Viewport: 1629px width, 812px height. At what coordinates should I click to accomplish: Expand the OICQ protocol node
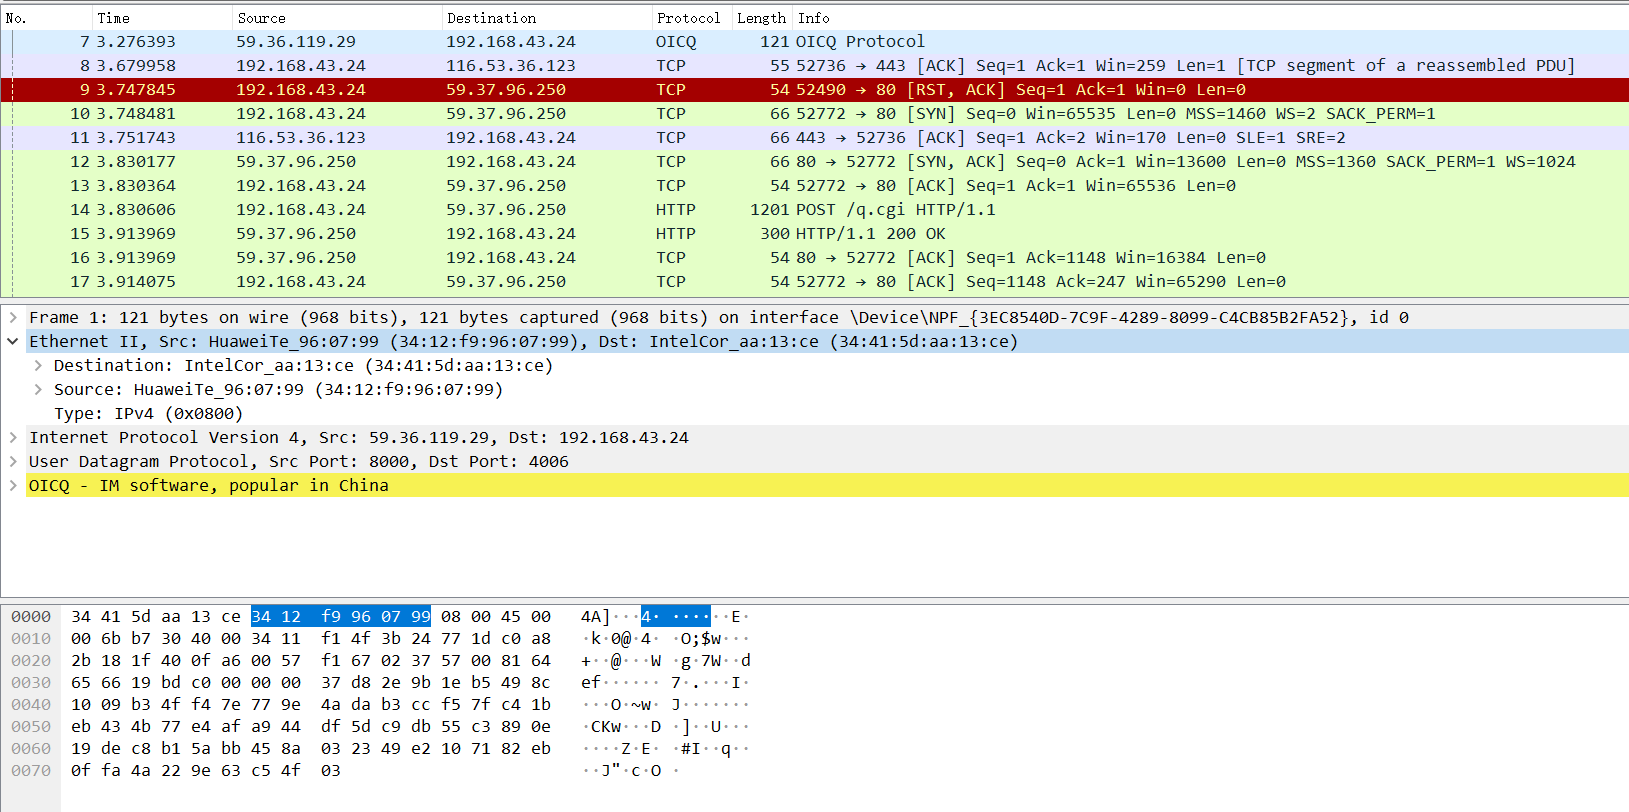(x=13, y=485)
